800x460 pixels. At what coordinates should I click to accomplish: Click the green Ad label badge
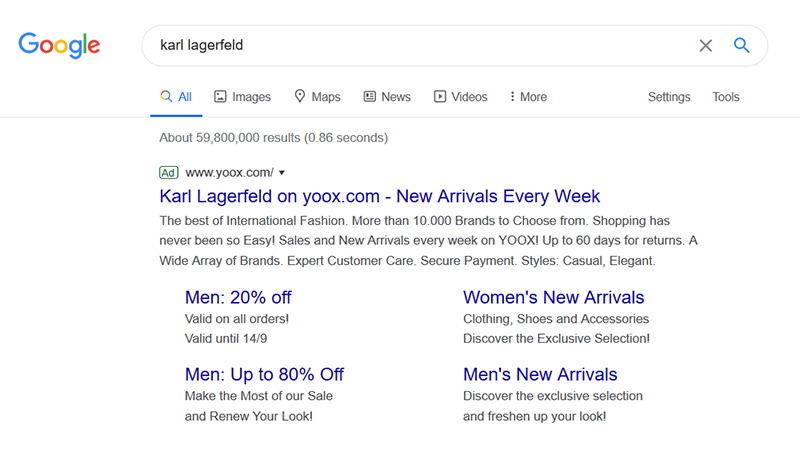168,172
